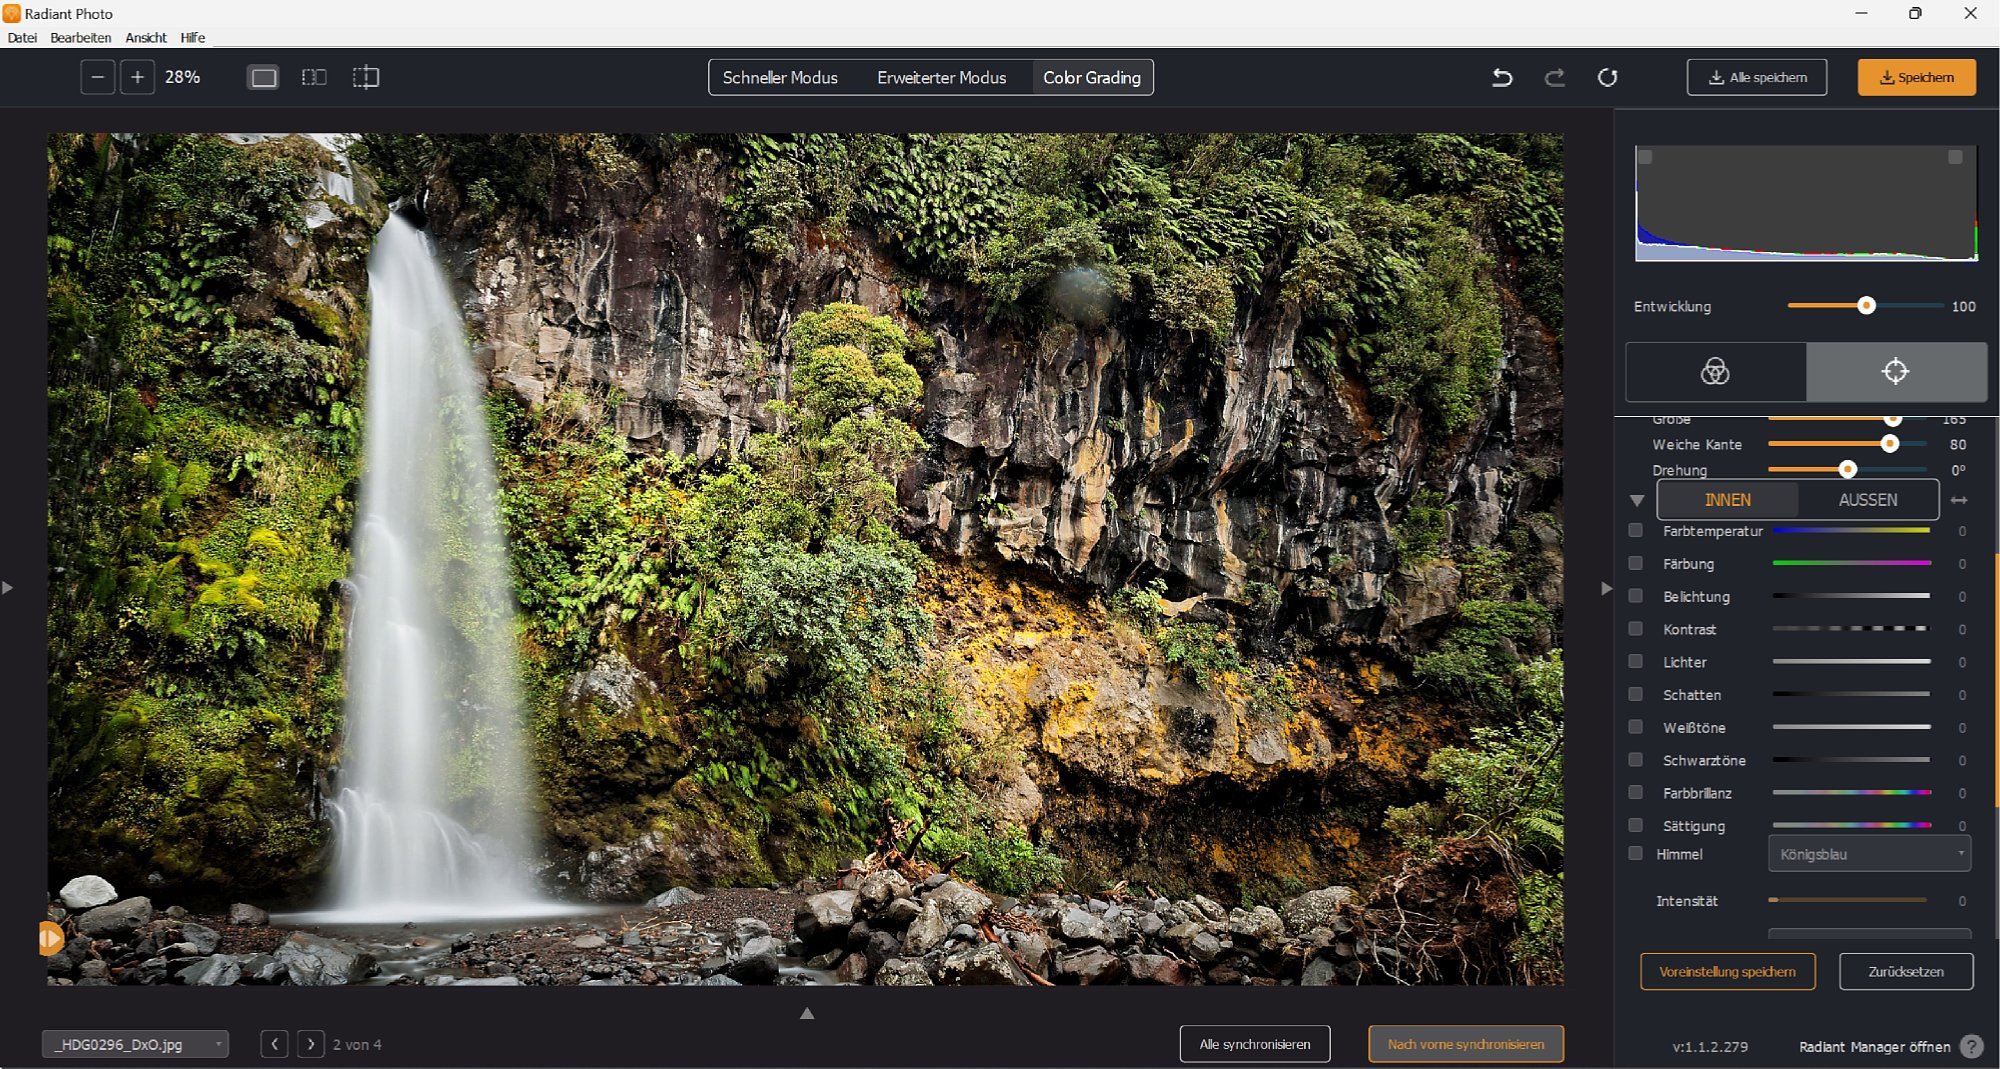Open the color circles tab
This screenshot has height=1069, width=2000.
(1715, 371)
